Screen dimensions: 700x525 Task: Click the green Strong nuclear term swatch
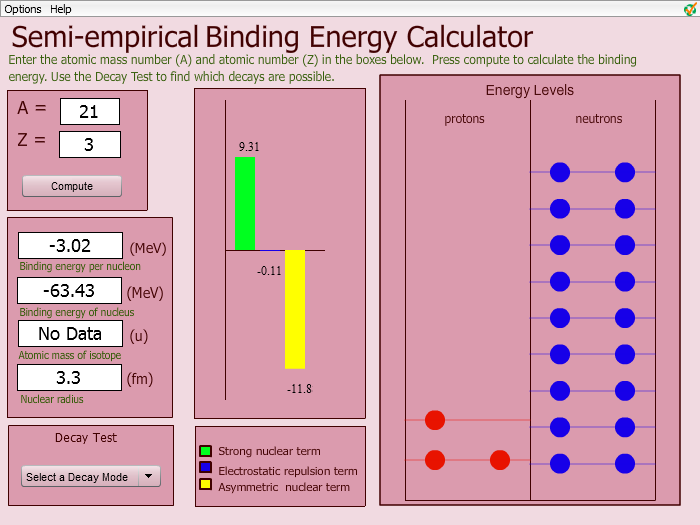(x=205, y=451)
